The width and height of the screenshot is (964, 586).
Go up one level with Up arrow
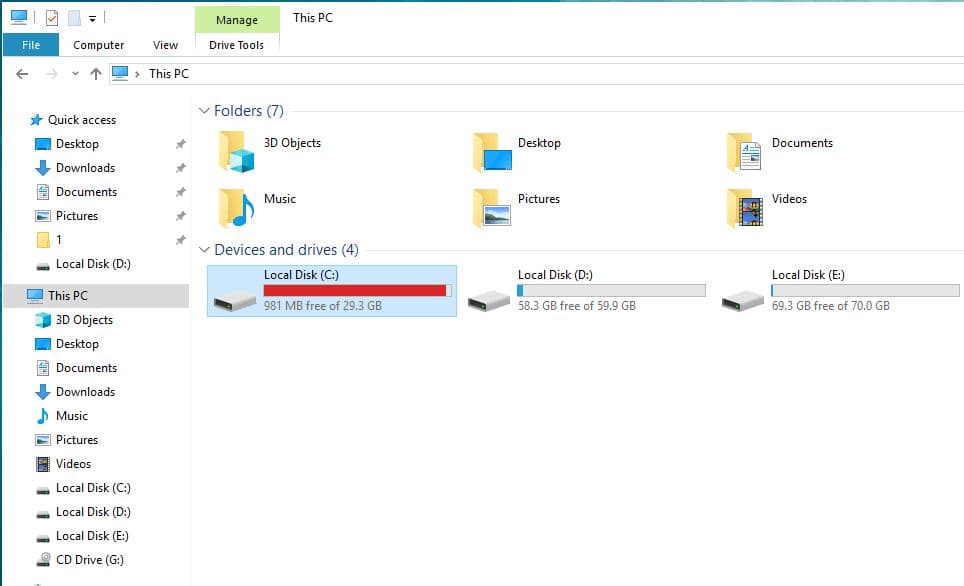click(x=95, y=74)
